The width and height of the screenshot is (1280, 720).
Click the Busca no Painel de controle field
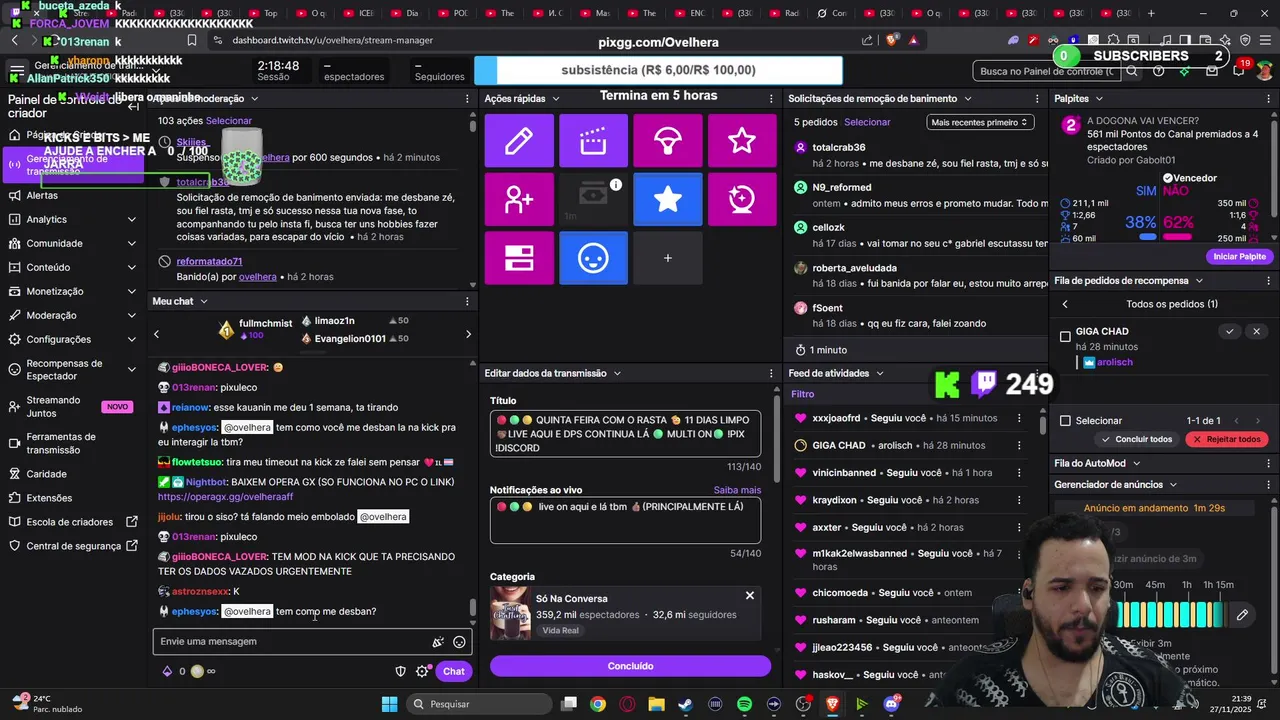(x=1047, y=72)
